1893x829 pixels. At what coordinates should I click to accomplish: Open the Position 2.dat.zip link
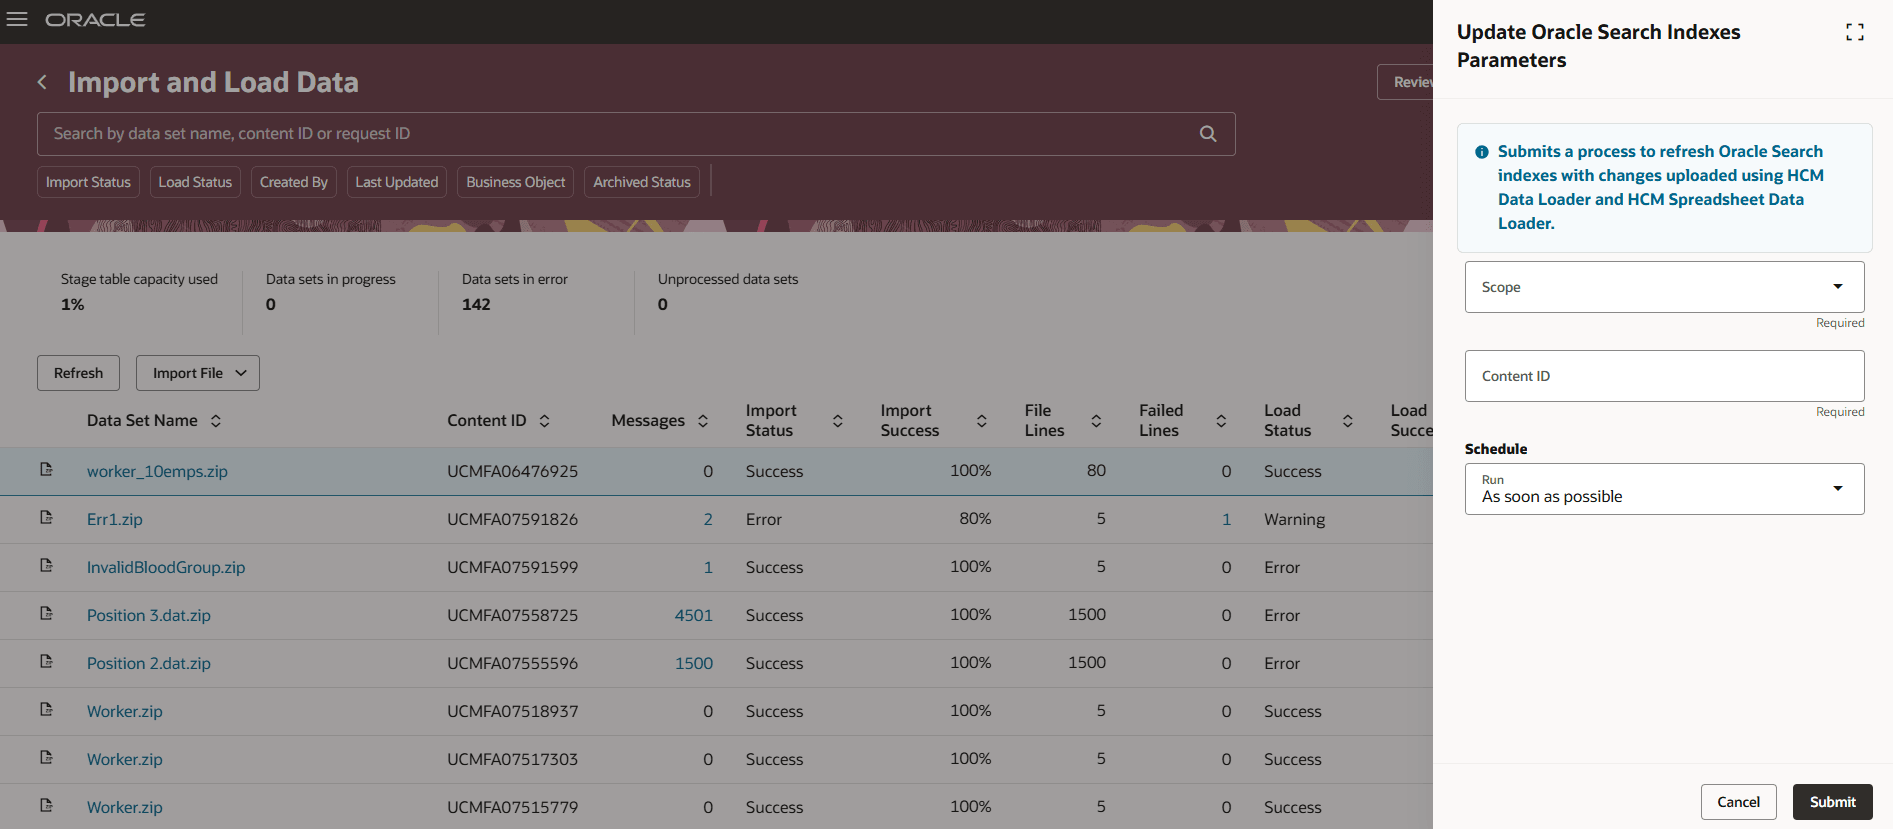(149, 663)
